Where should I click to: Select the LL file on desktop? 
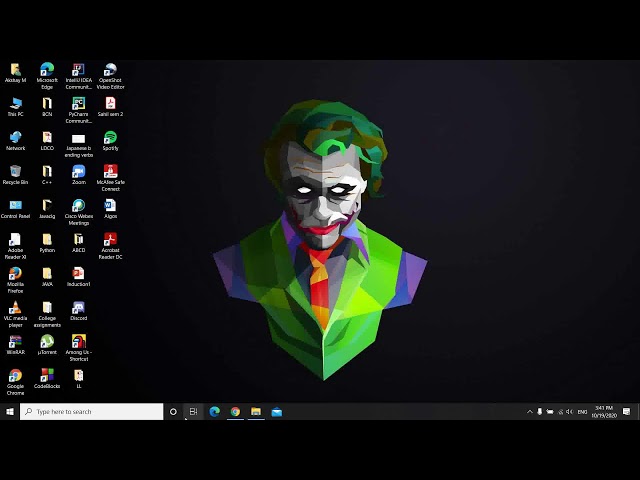pyautogui.click(x=78, y=379)
